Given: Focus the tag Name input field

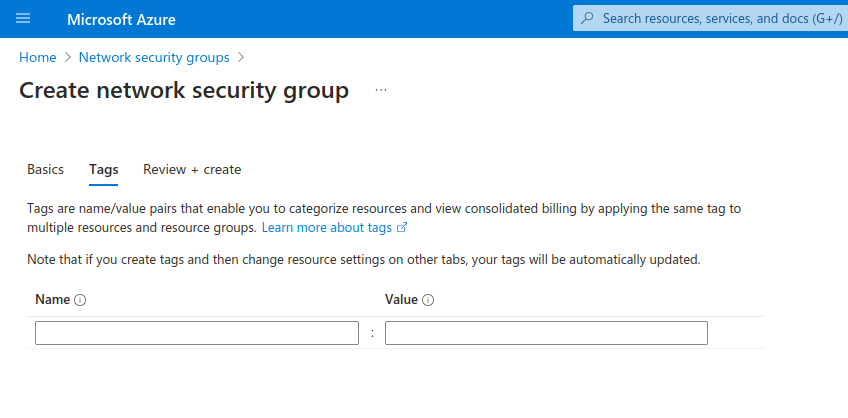Looking at the screenshot, I should pyautogui.click(x=196, y=333).
